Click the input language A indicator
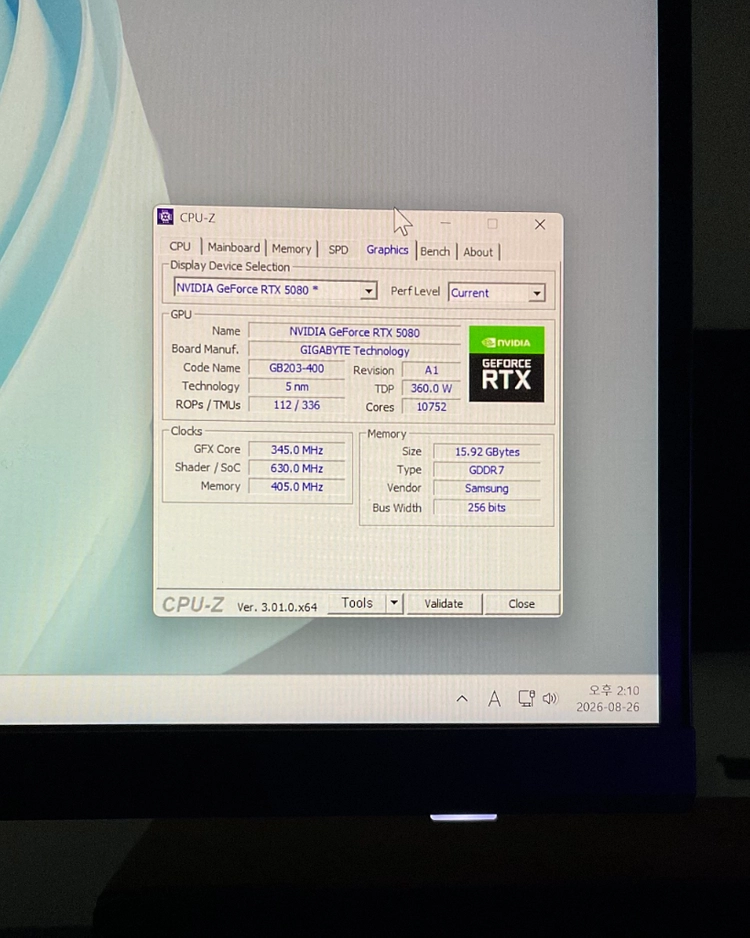 [494, 699]
